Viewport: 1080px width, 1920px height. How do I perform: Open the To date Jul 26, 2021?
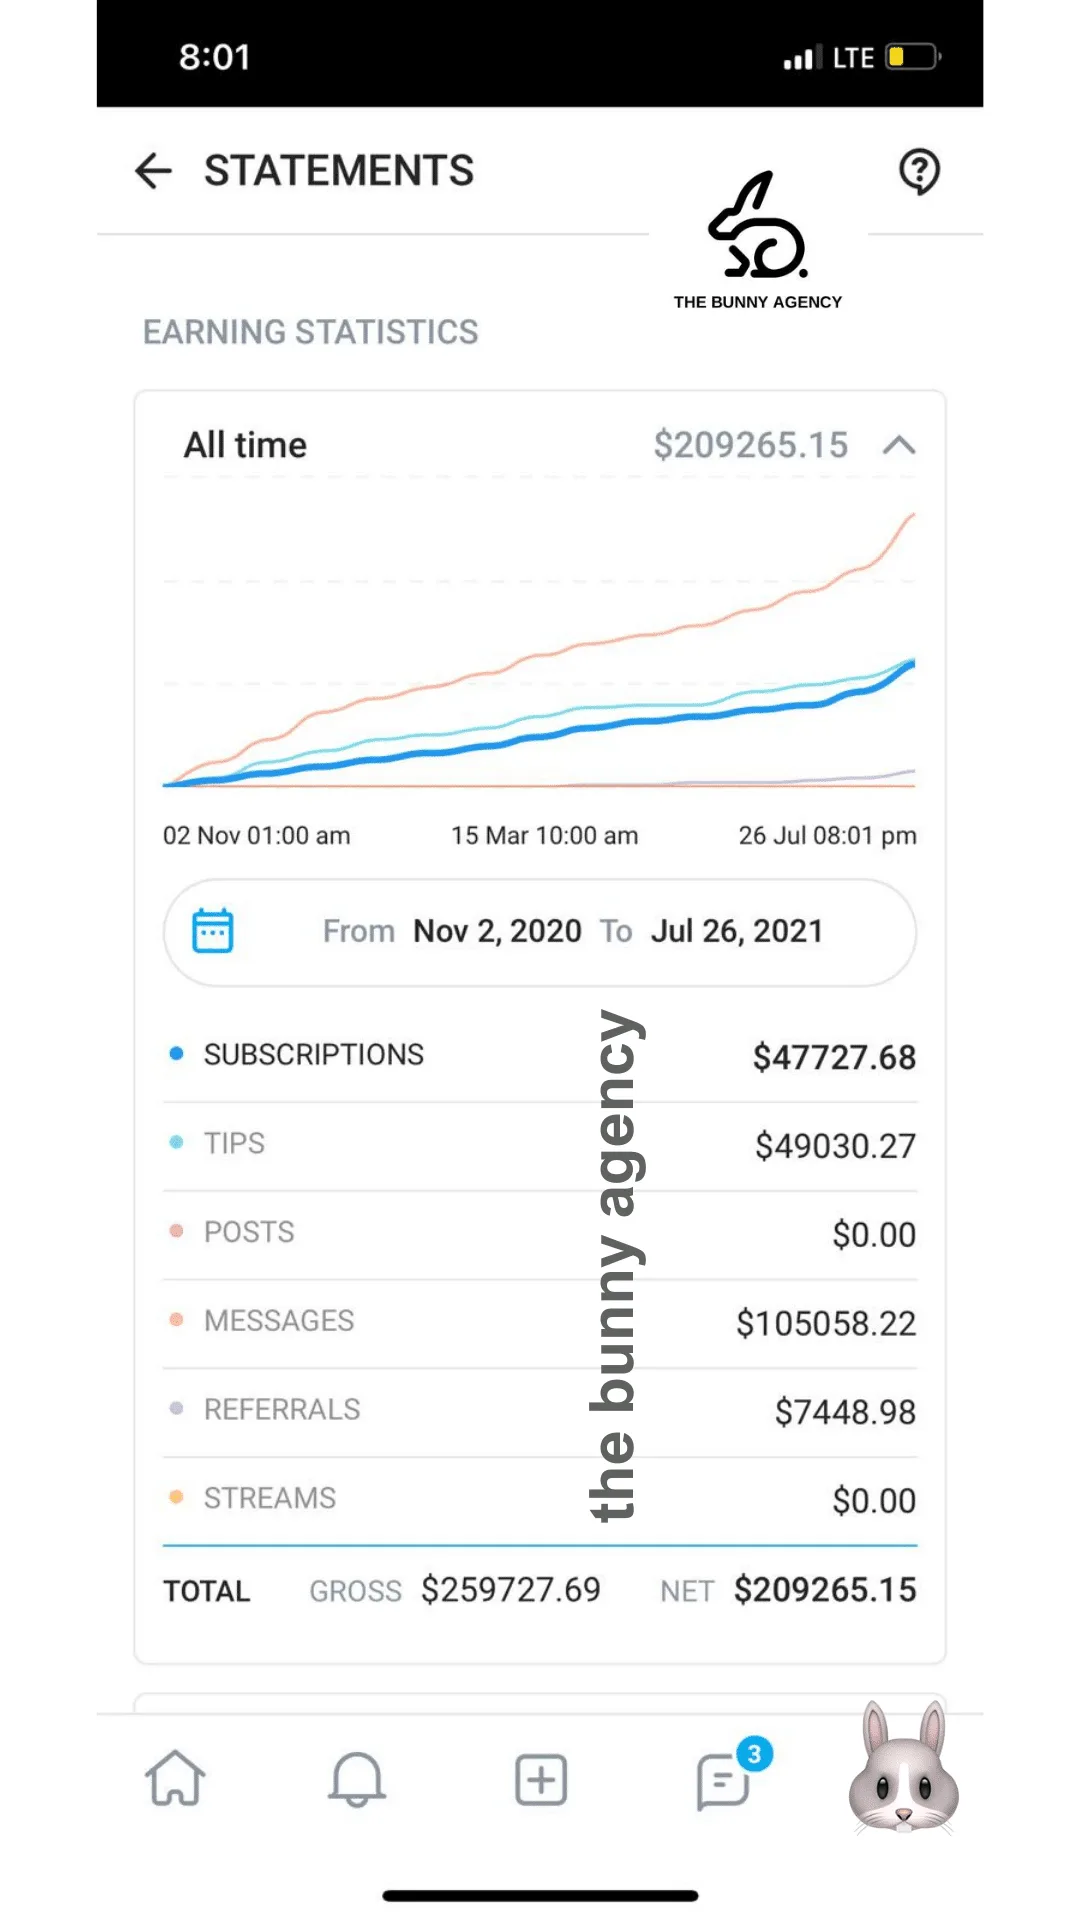(737, 930)
